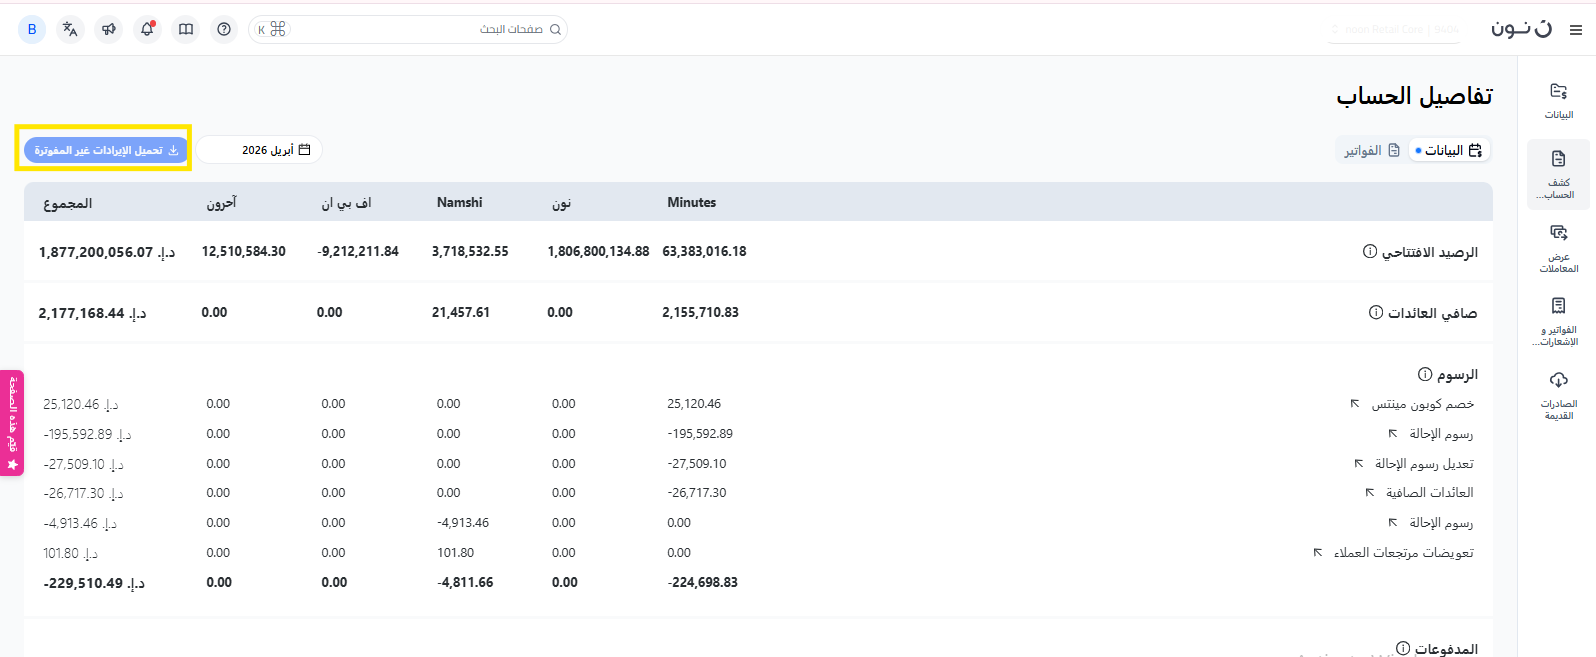Click تحميل الإيرادات غير المفوترة button

[x=105, y=150]
